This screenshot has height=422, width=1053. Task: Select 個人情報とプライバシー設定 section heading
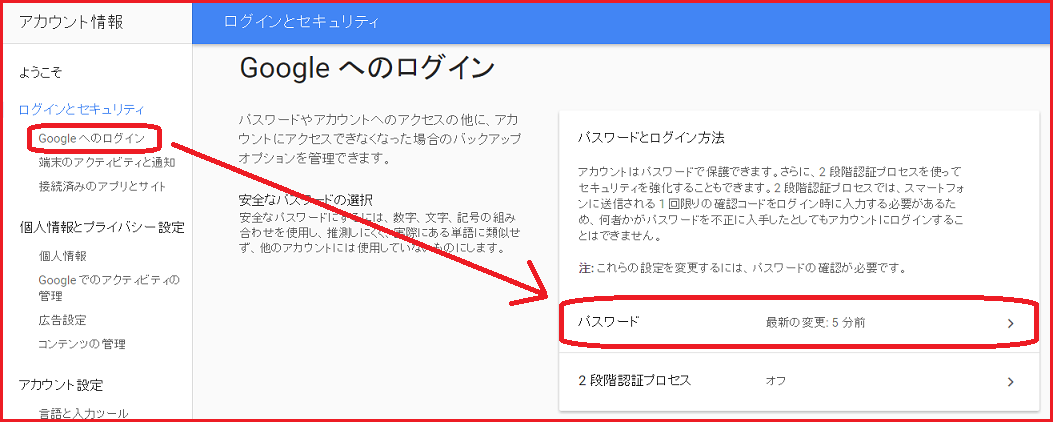101,228
